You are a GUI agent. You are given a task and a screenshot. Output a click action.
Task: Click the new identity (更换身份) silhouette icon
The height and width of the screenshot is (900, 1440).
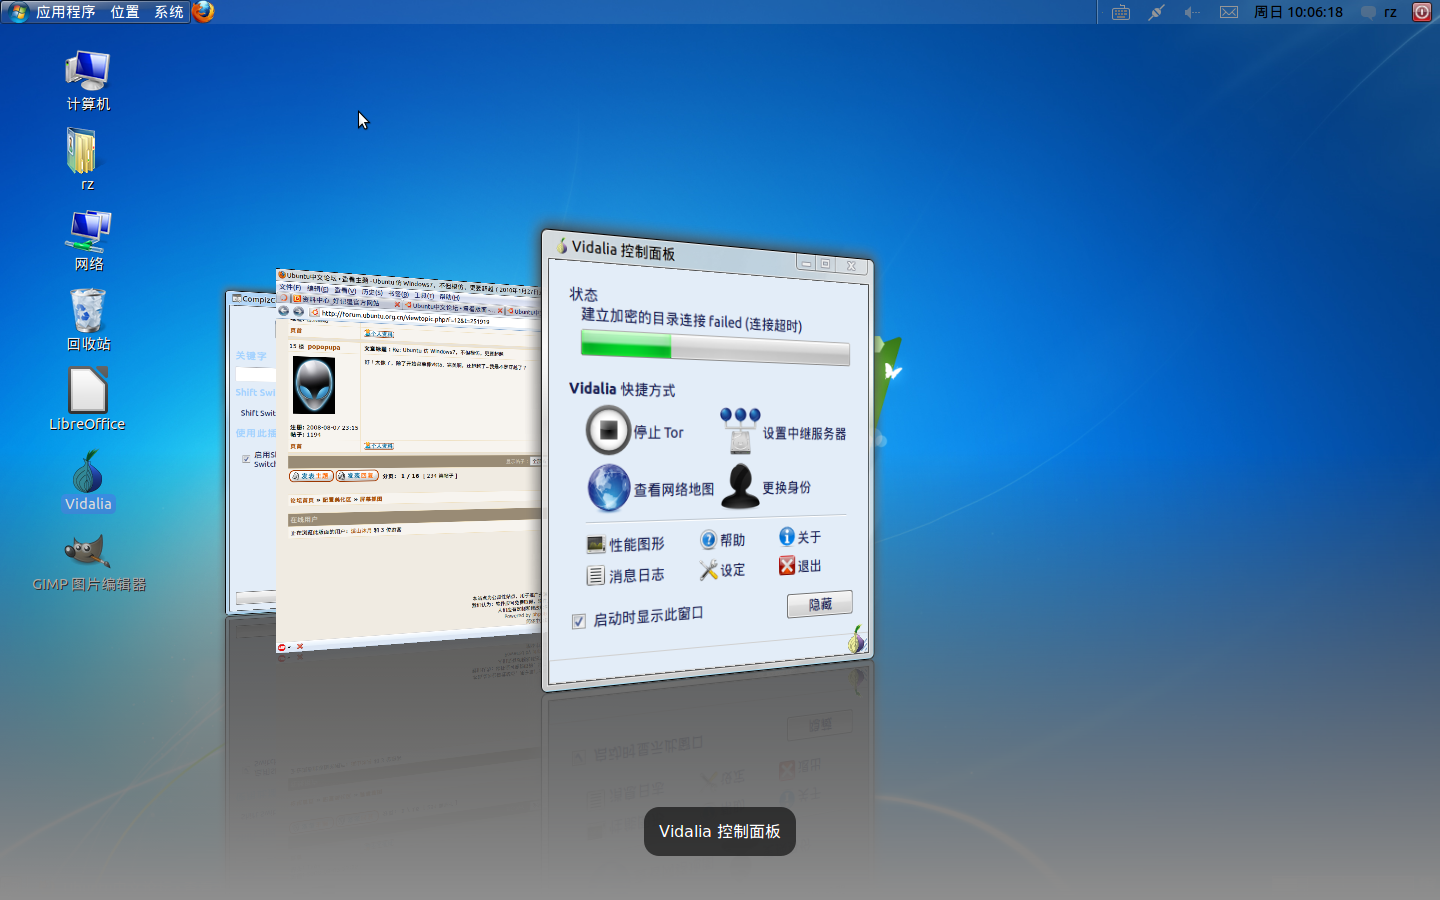coord(740,486)
